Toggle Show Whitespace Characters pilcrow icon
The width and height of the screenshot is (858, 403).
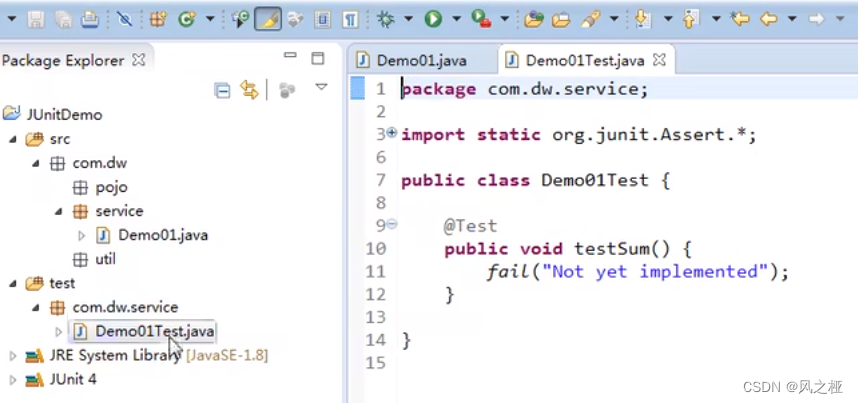click(350, 20)
